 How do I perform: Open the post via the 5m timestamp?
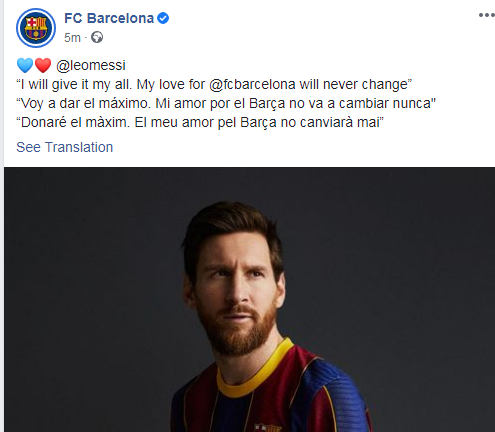(x=72, y=38)
